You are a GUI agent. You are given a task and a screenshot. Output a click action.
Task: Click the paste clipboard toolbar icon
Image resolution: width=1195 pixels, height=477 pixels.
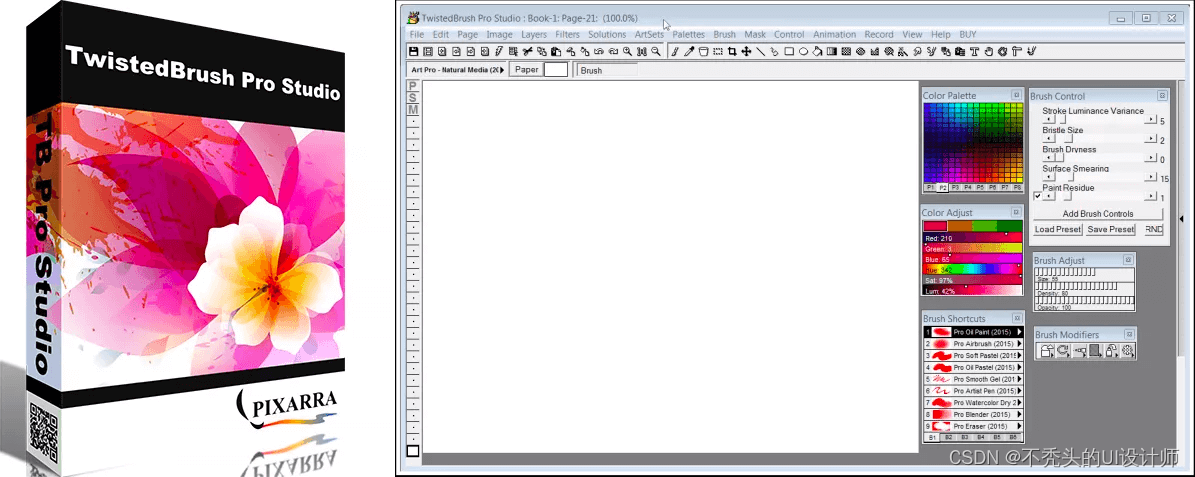(x=556, y=51)
